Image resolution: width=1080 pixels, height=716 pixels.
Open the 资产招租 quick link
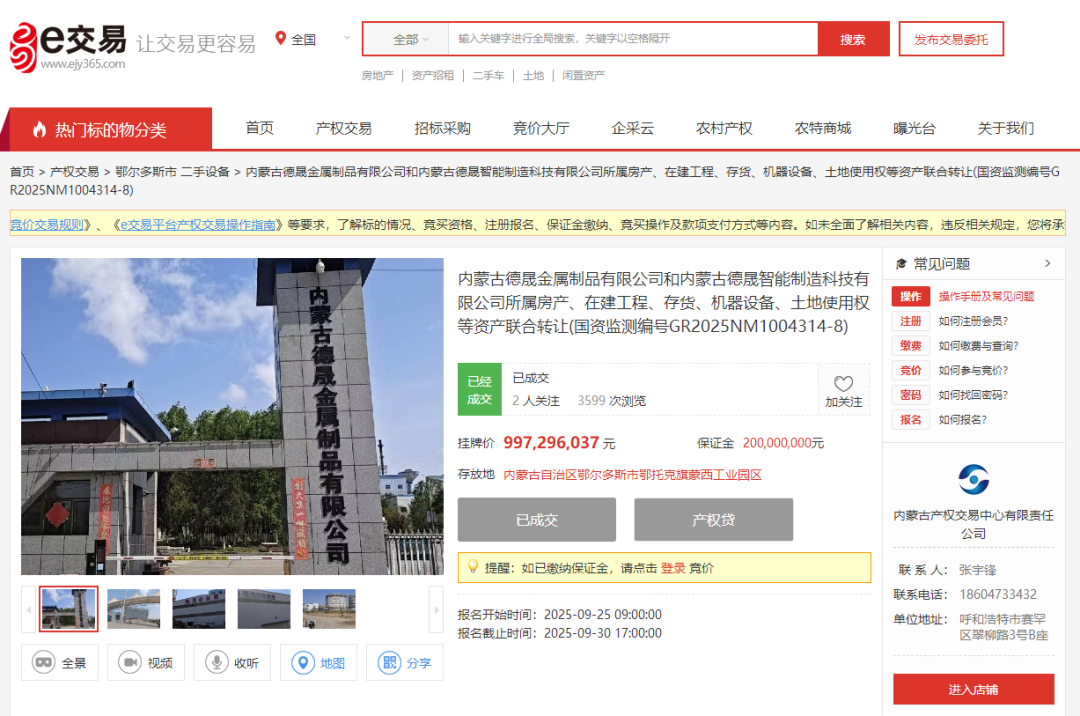(433, 75)
